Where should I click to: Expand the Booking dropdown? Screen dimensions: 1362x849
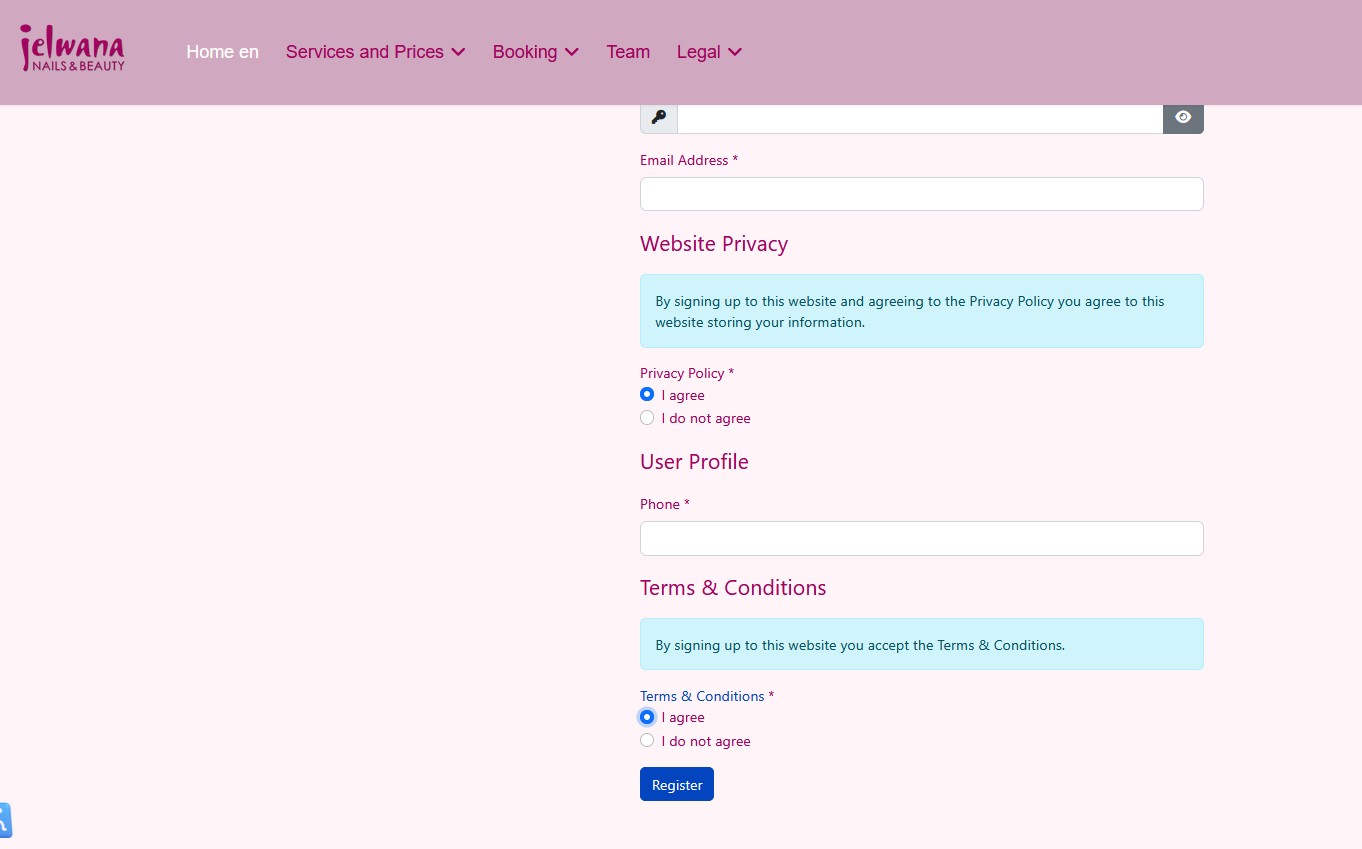[x=535, y=52]
